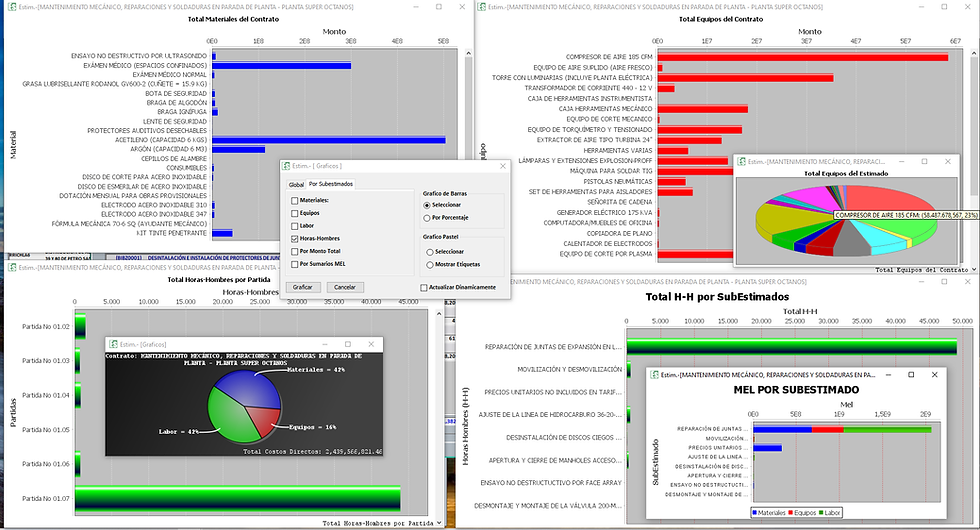Toggle Actualizar Dinamicamente checkbox
Image resolution: width=980 pixels, height=530 pixels.
click(424, 288)
